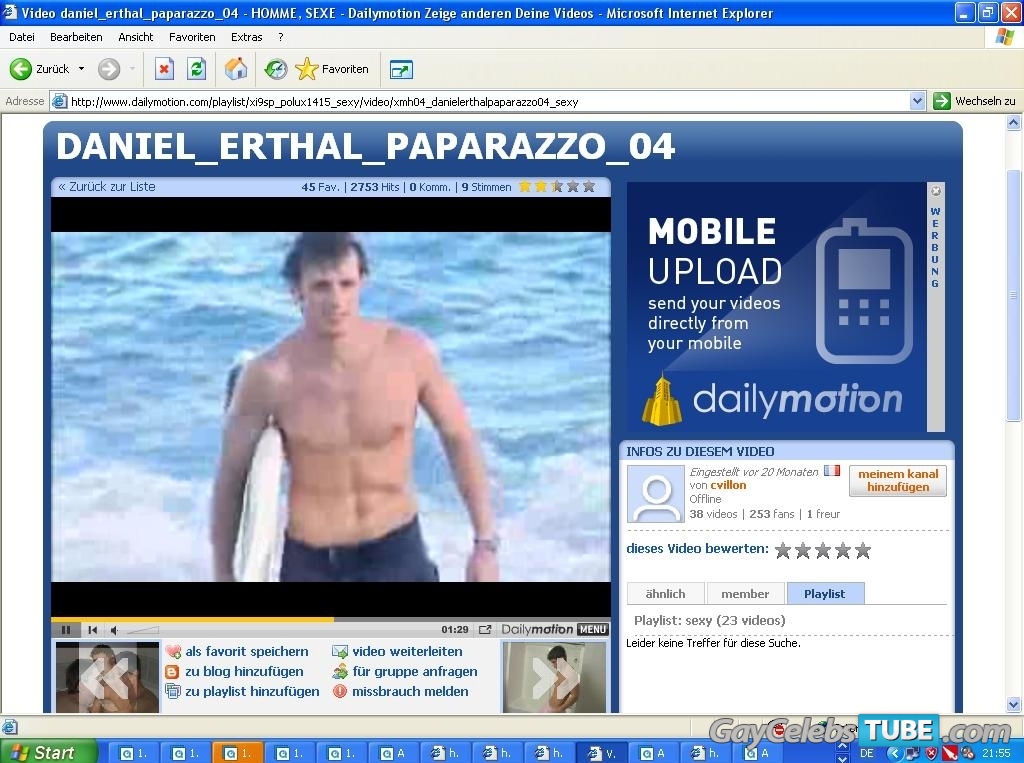Viewport: 1024px width, 763px height.
Task: Click the page scrollbar up arrow
Action: [1014, 123]
